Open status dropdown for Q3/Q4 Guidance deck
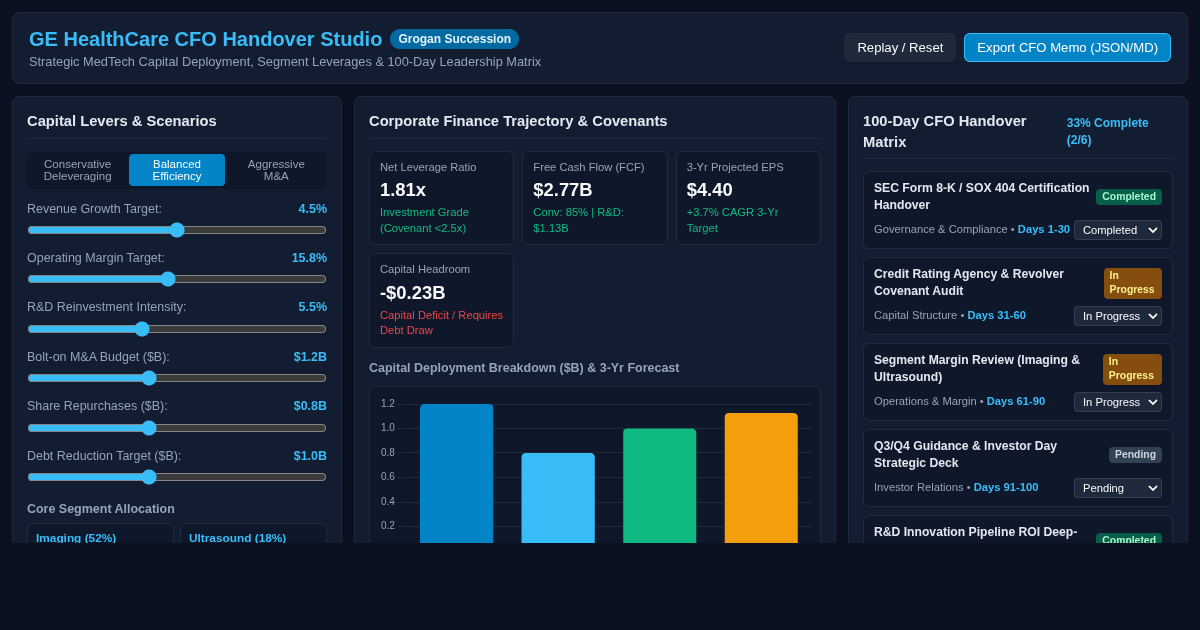The image size is (1200, 630). (1118, 488)
